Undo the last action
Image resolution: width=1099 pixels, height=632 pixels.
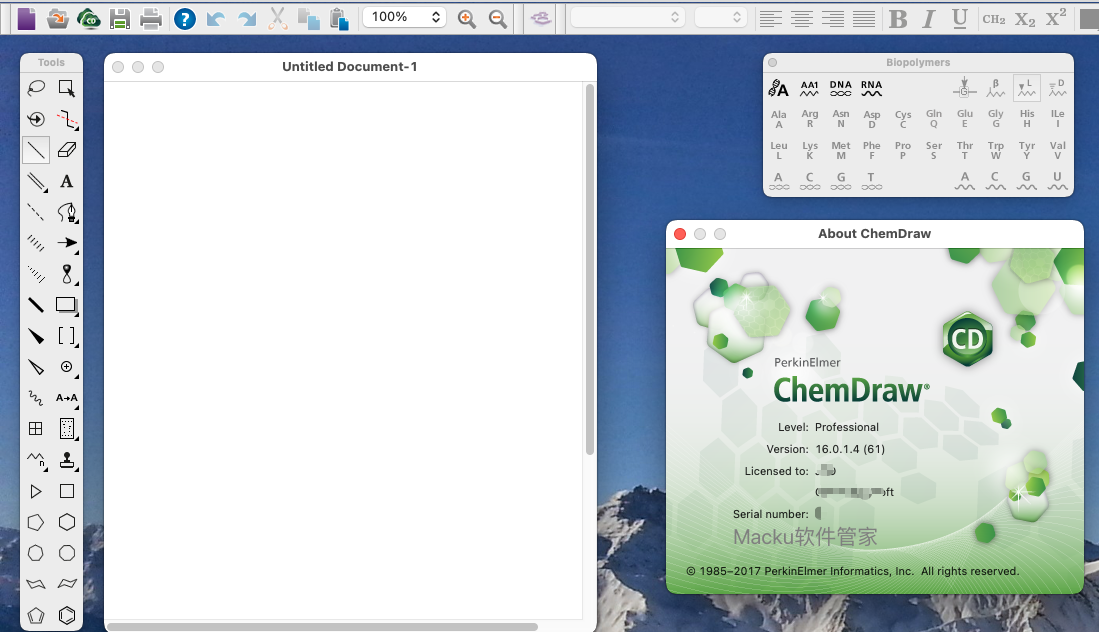click(x=216, y=18)
